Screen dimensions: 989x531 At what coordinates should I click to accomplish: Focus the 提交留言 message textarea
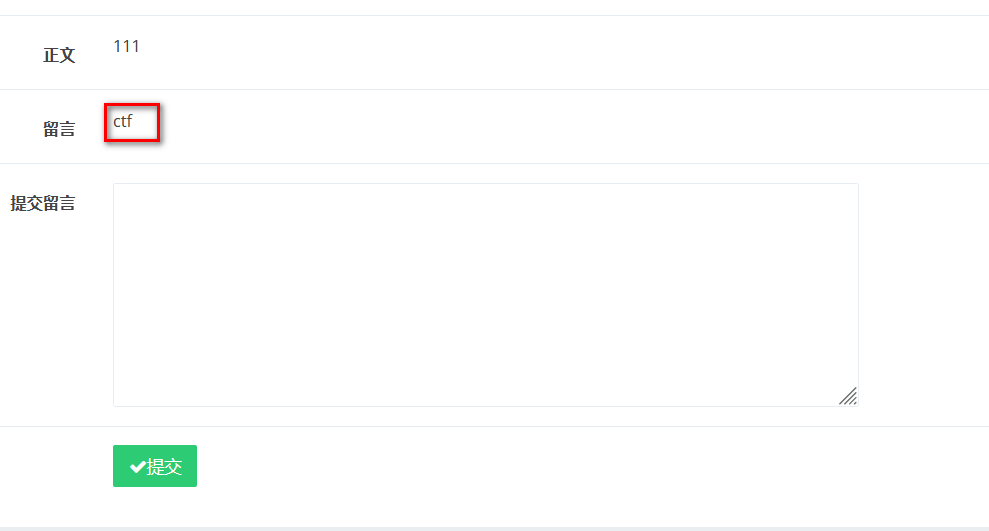click(485, 294)
